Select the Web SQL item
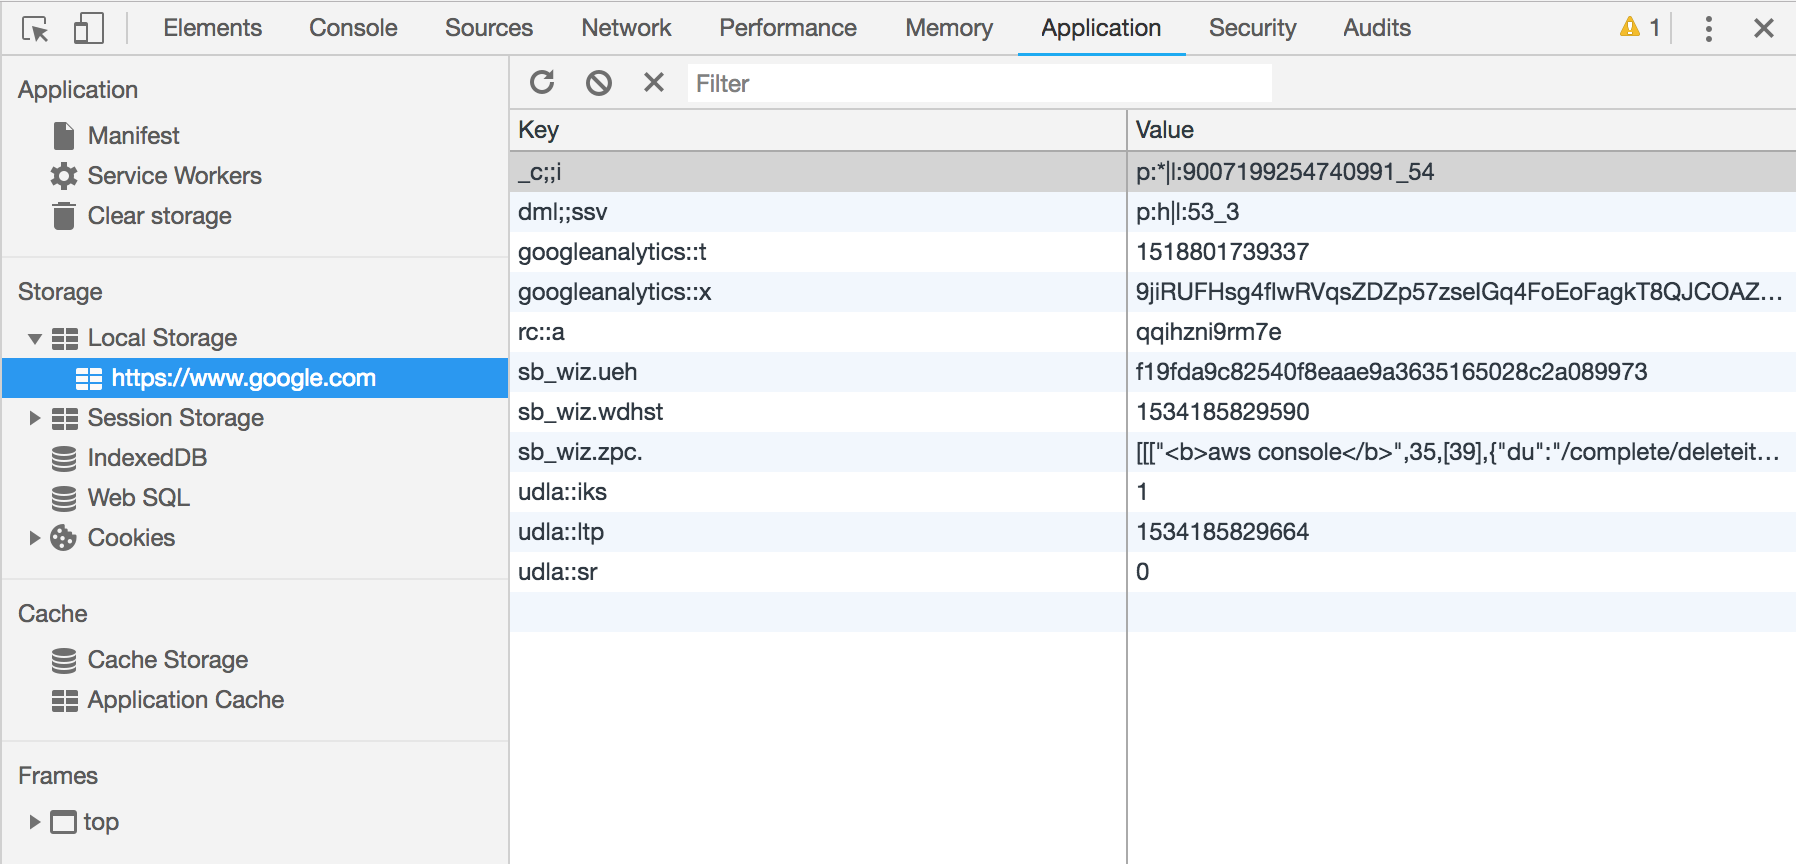This screenshot has width=1796, height=864. click(139, 498)
